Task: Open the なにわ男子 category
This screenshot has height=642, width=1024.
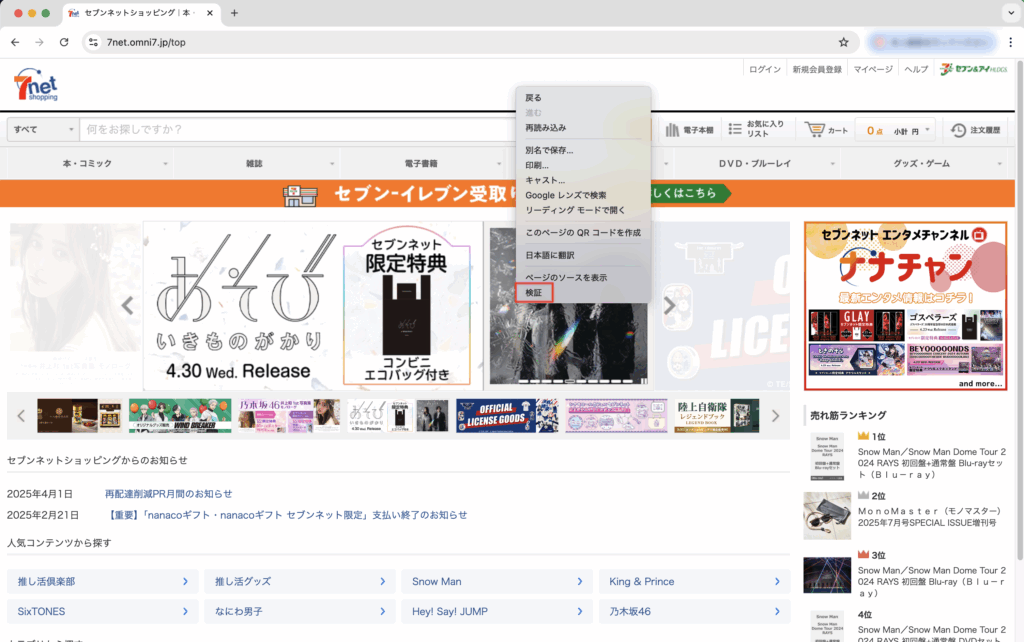Action: tap(300, 611)
